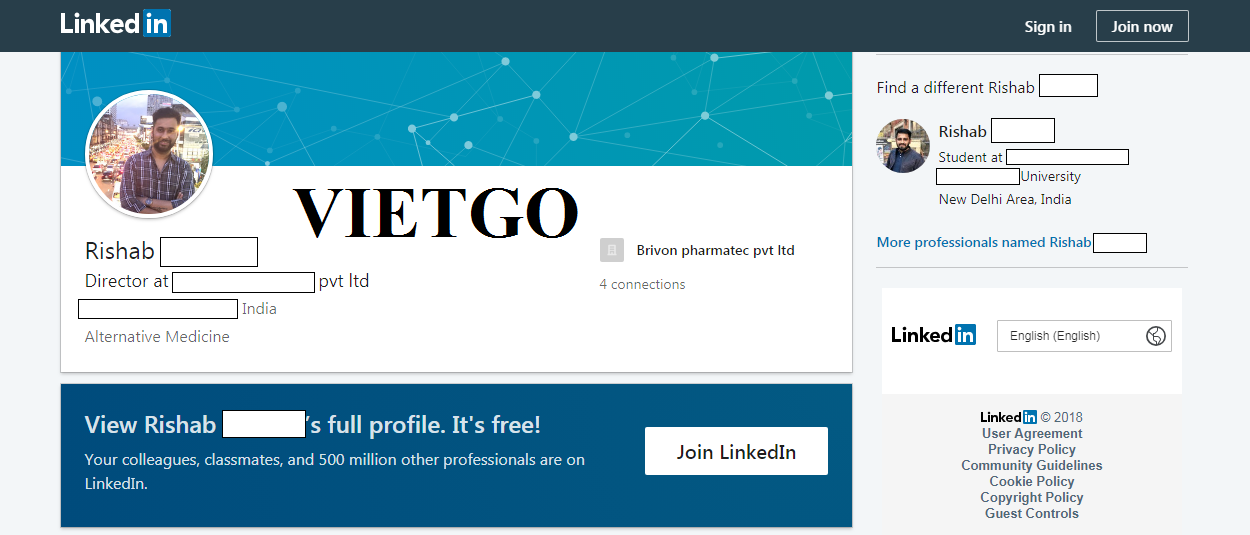Open Rishab's main profile photo
1250x535 pixels.
point(150,154)
